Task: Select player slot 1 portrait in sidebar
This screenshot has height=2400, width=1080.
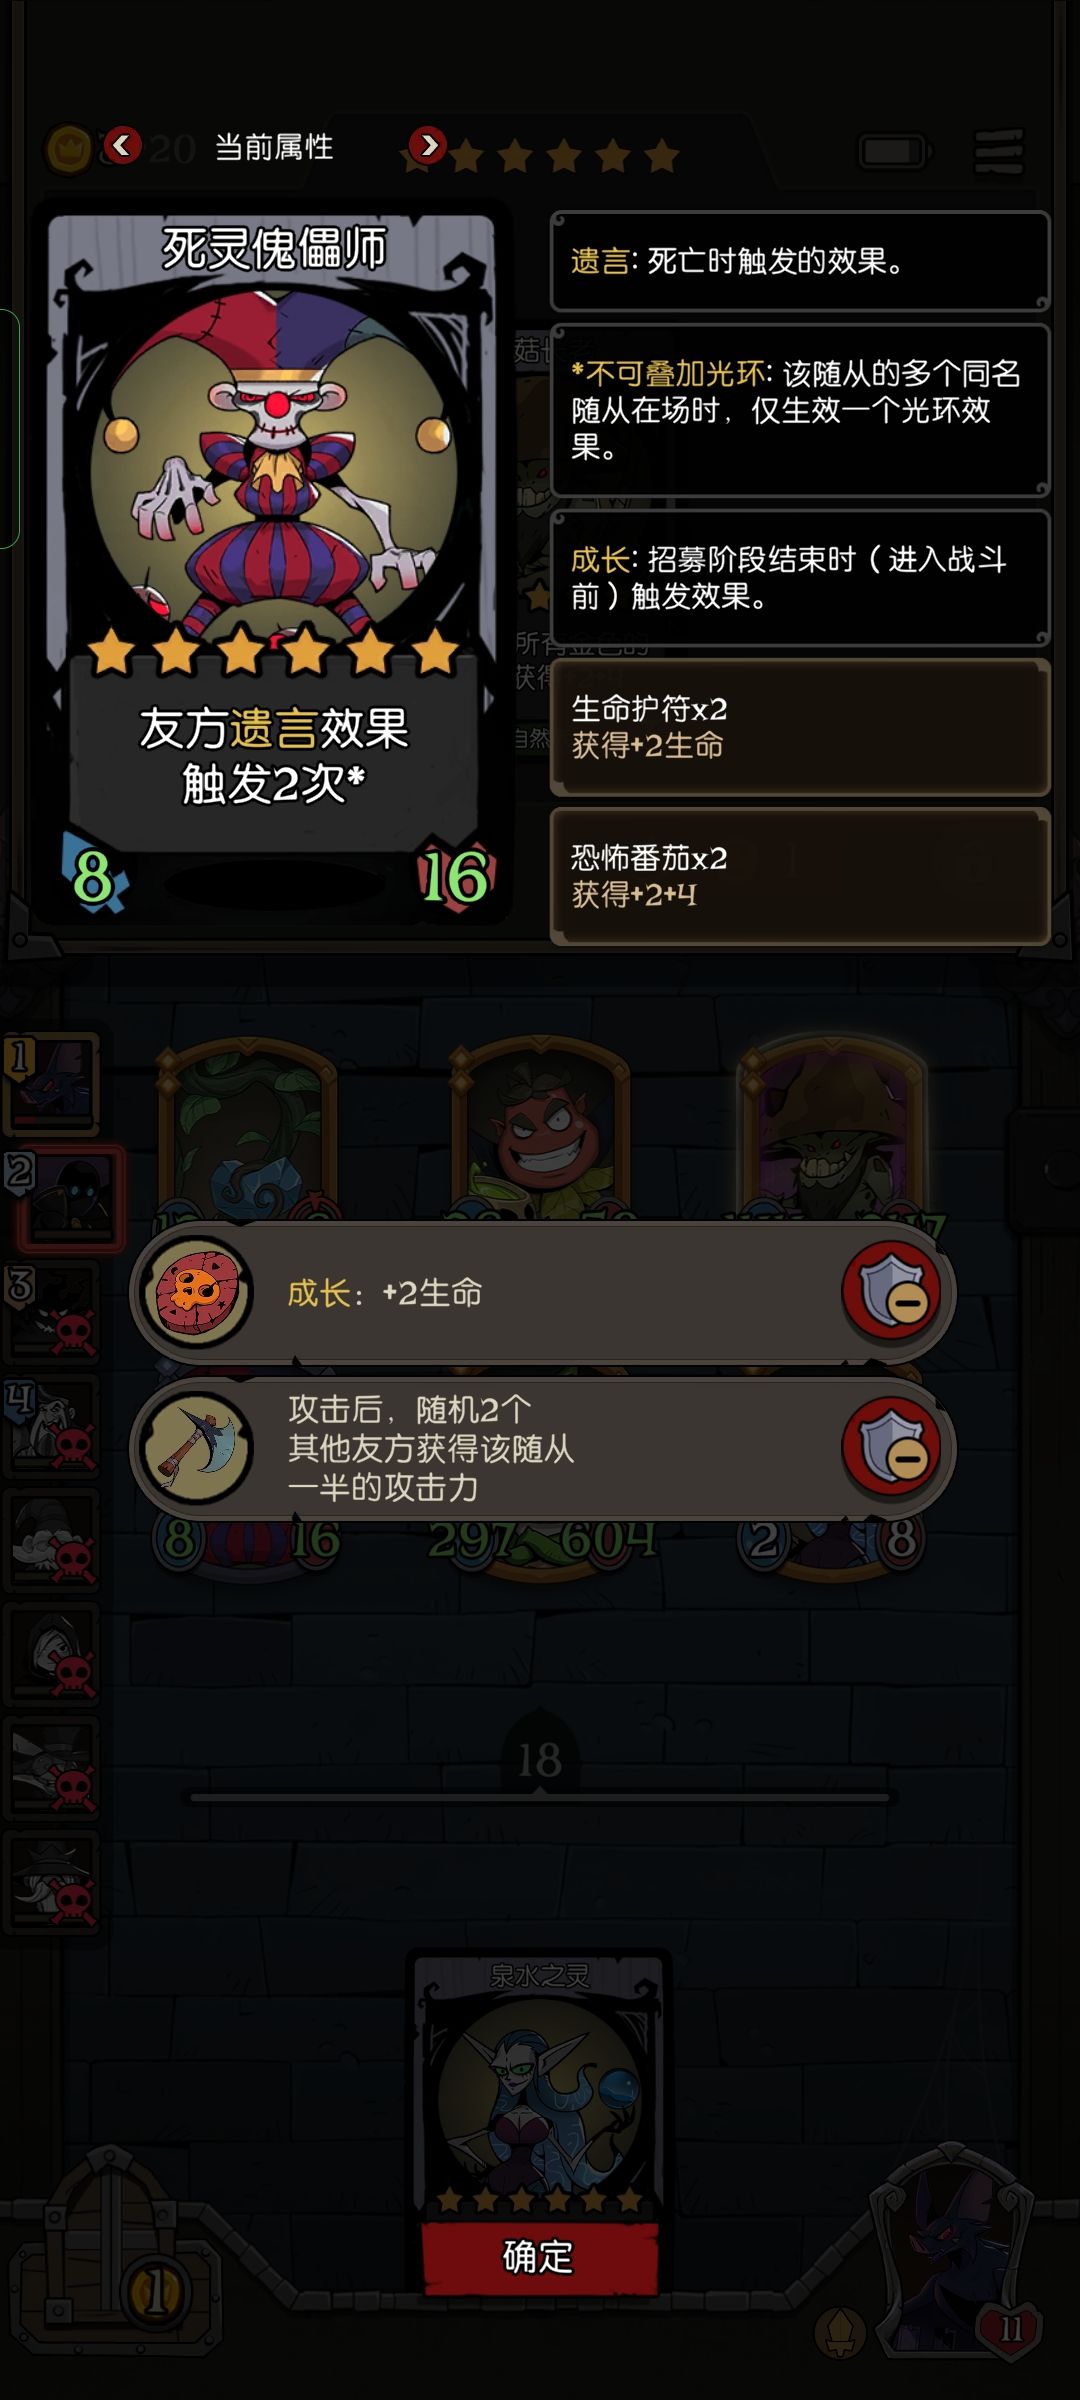Action: click(52, 1083)
